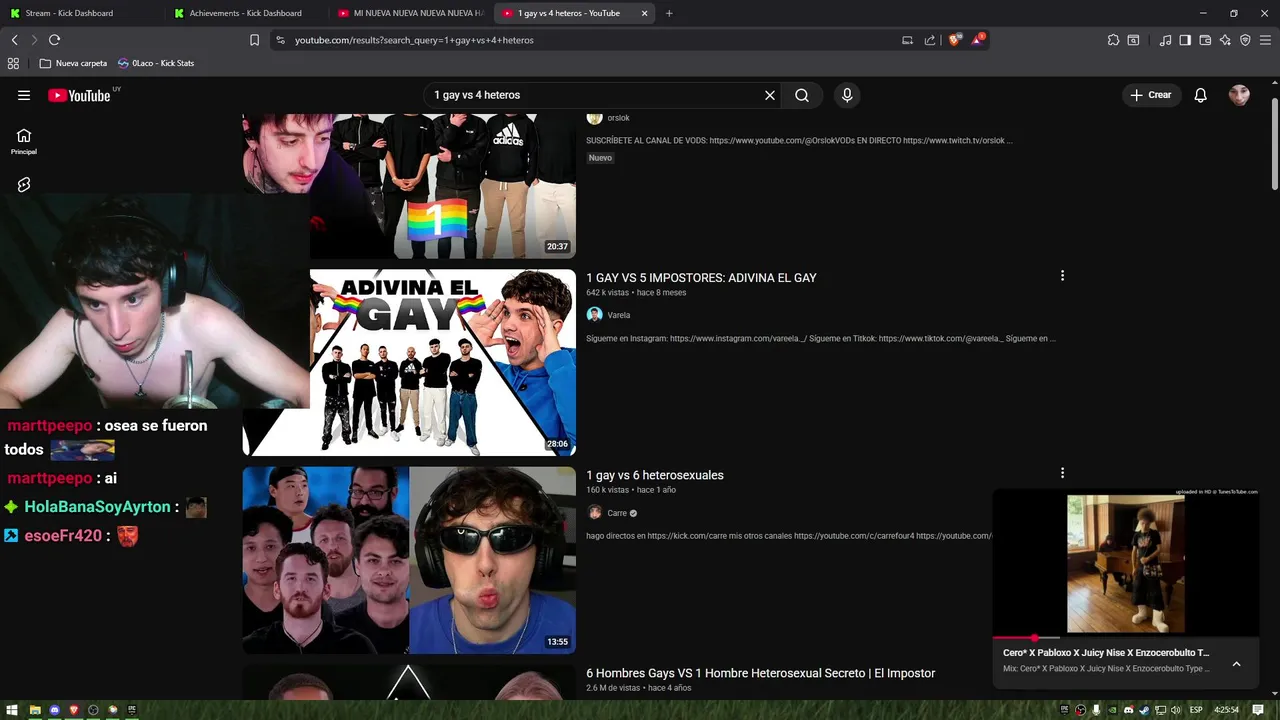The image size is (1280, 720).
Task: Click the Nuevo badge
Action: pyautogui.click(x=600, y=158)
